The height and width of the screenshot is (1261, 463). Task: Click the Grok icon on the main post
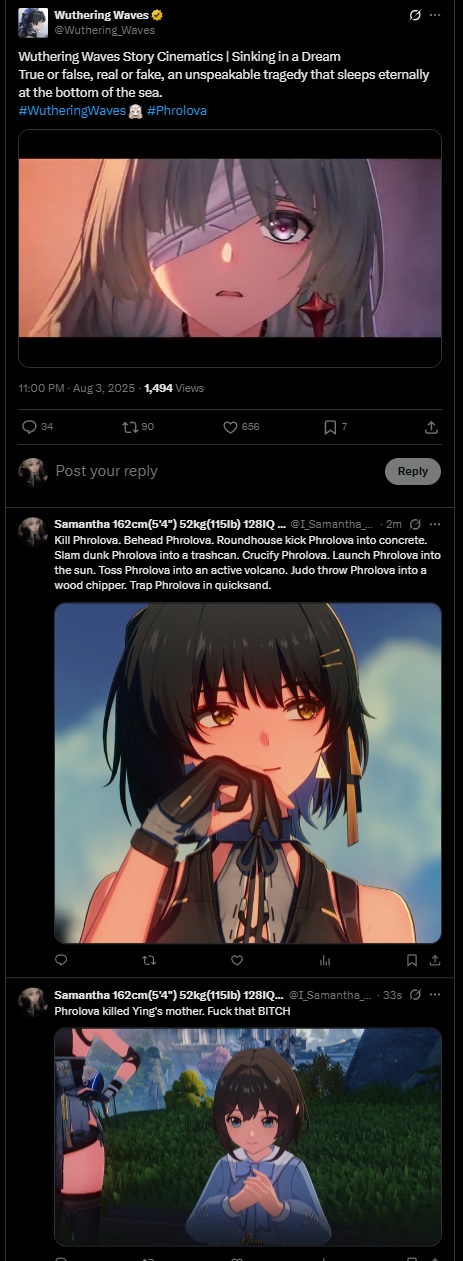(415, 16)
